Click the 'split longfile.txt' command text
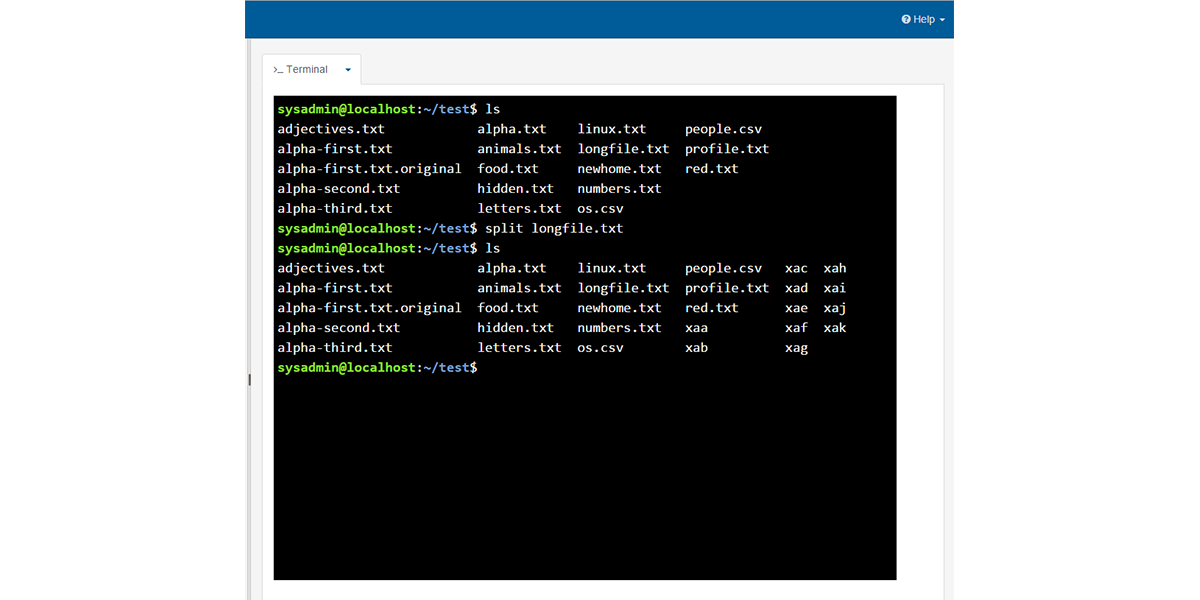 (x=554, y=228)
